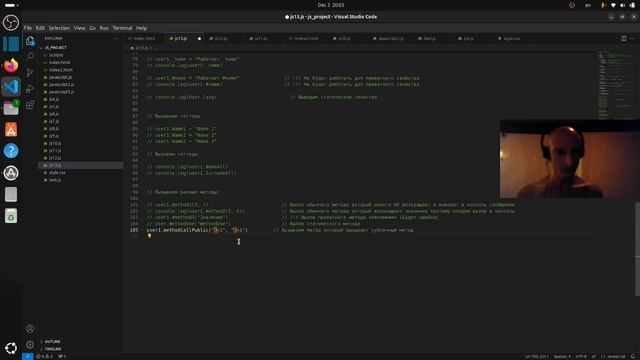Click the split editor icon
Image resolution: width=640 pixels, height=360 pixels.
623,38
